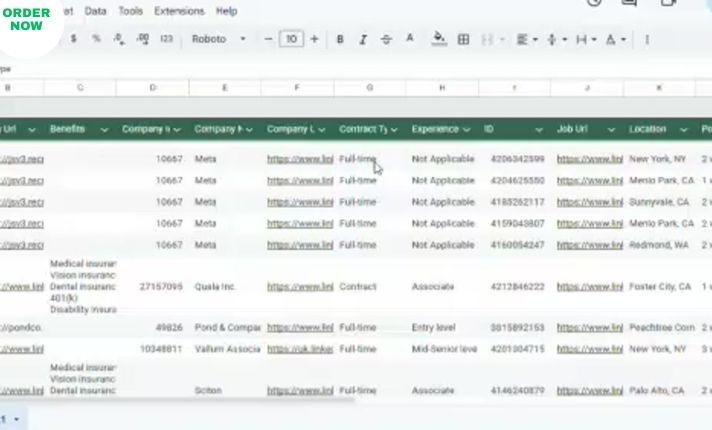The height and width of the screenshot is (430, 712).
Task: Open the Contract Type filter dropdown
Action: (x=394, y=130)
